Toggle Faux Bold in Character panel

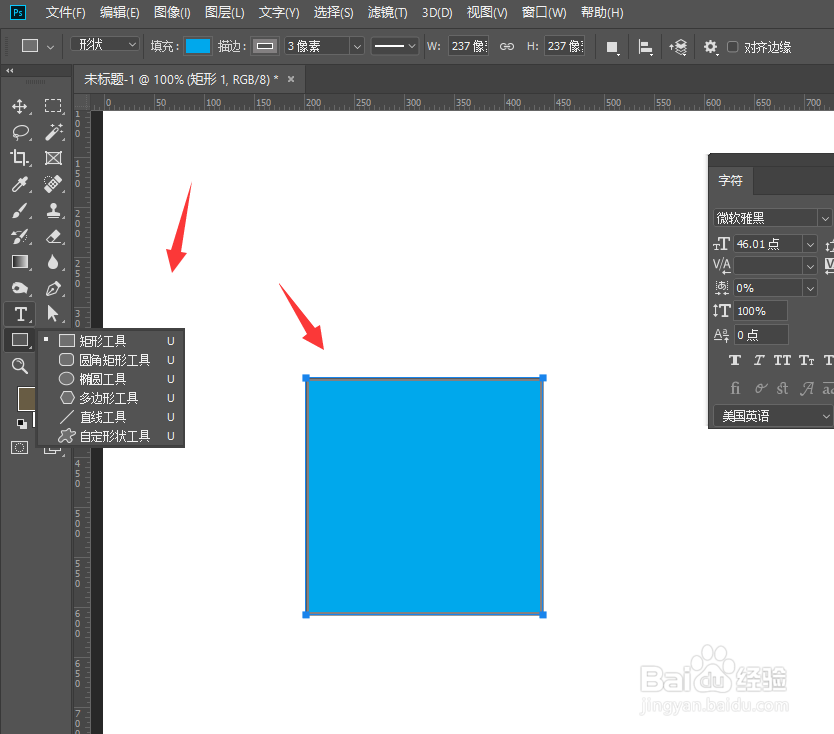pyautogui.click(x=735, y=361)
